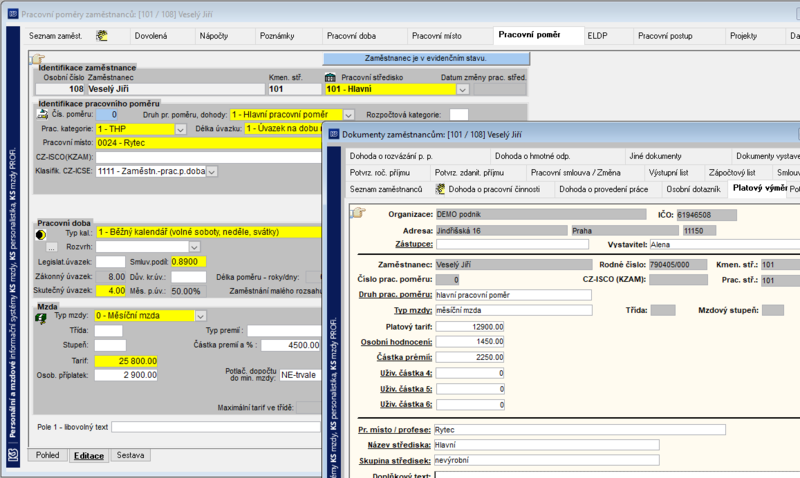The image size is (800, 478).
Task: Switch to Osobní dotazník tab
Action: pos(693,189)
